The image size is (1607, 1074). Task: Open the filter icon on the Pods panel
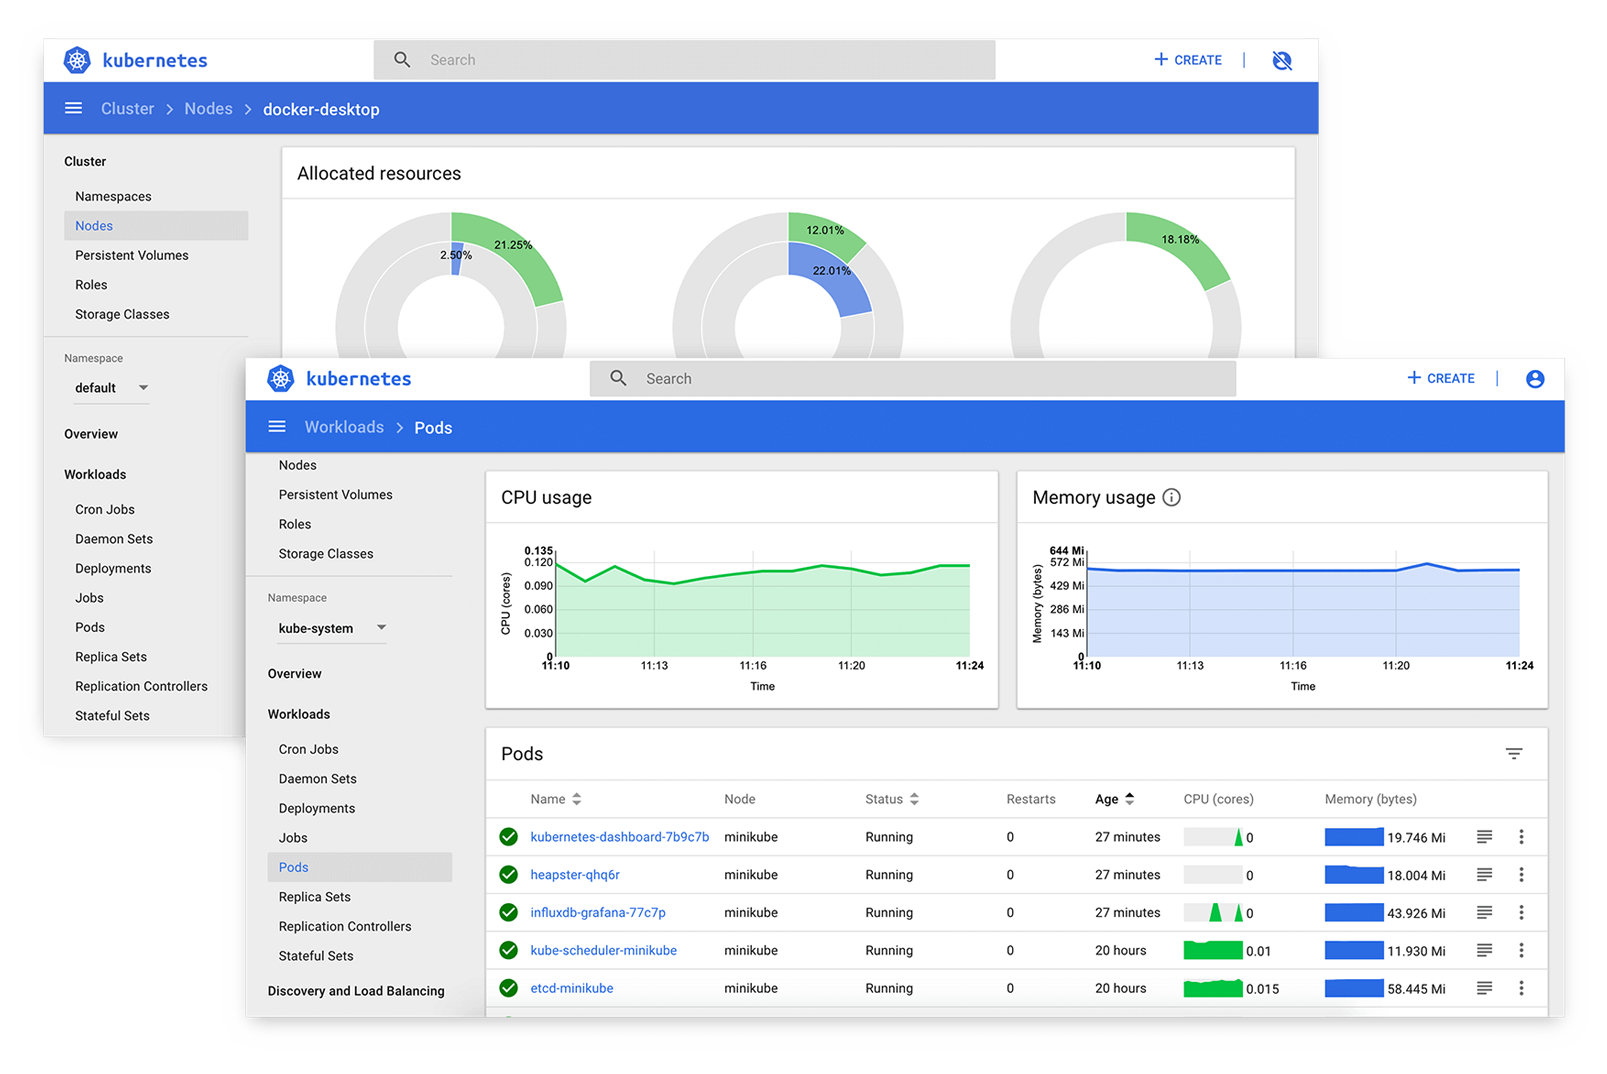click(1514, 753)
